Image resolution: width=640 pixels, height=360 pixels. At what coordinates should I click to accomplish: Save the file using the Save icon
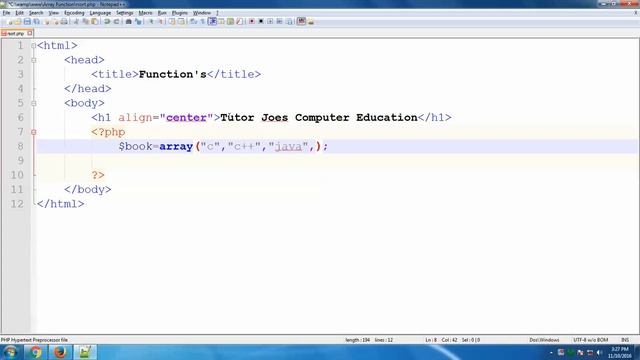(x=27, y=21)
